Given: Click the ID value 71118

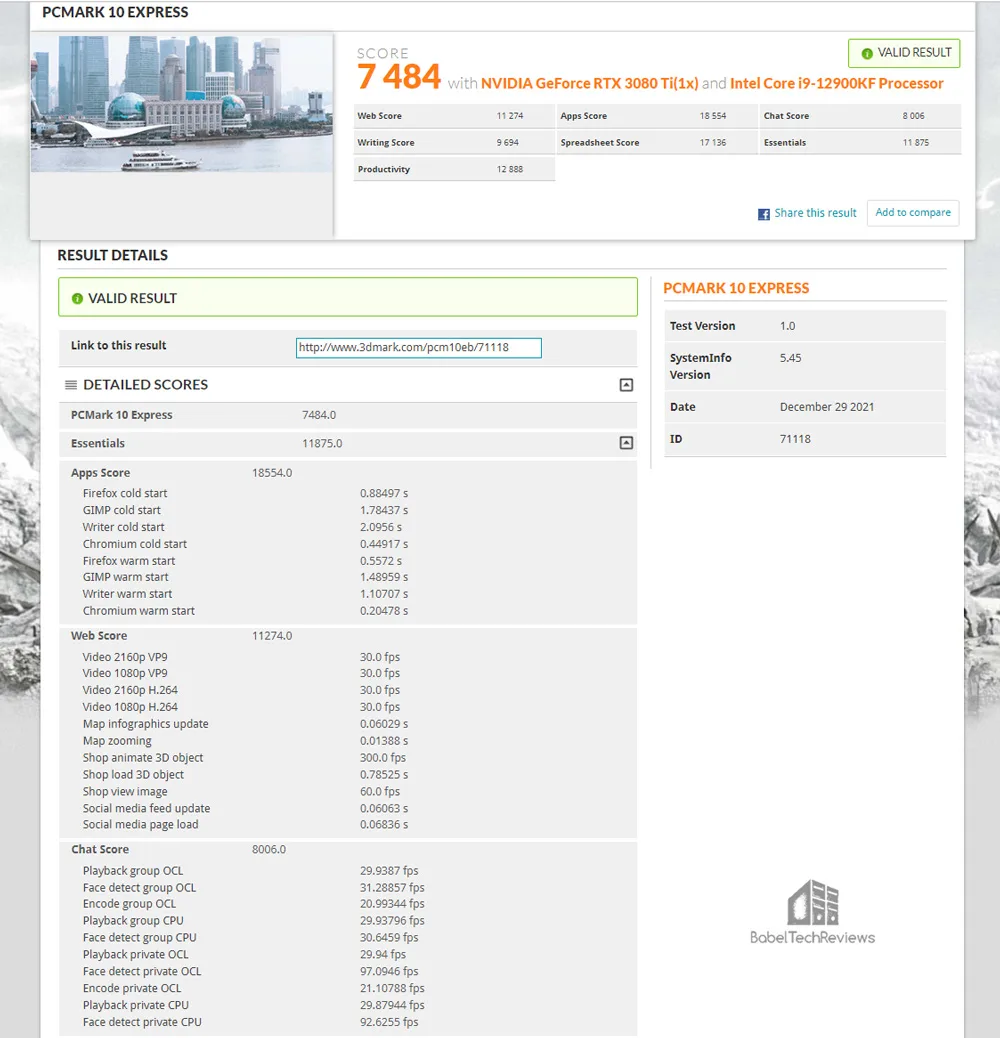Looking at the screenshot, I should [795, 439].
